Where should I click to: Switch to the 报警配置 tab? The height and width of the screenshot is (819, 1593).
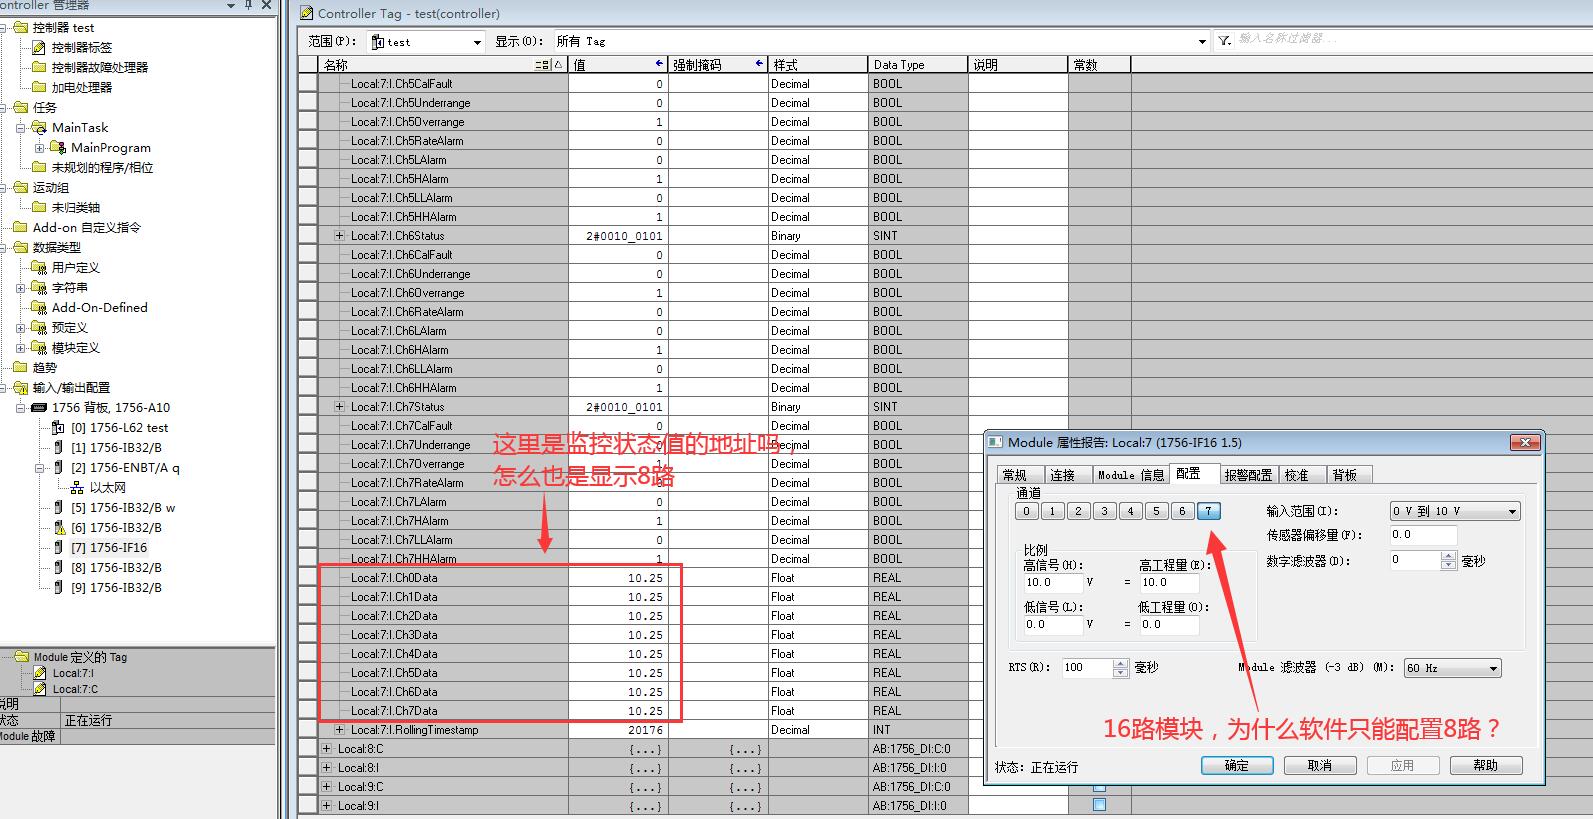(1248, 475)
